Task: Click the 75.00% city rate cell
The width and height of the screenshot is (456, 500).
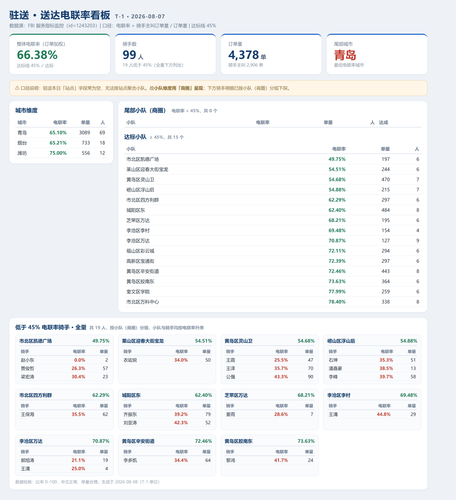Action: pyautogui.click(x=58, y=153)
